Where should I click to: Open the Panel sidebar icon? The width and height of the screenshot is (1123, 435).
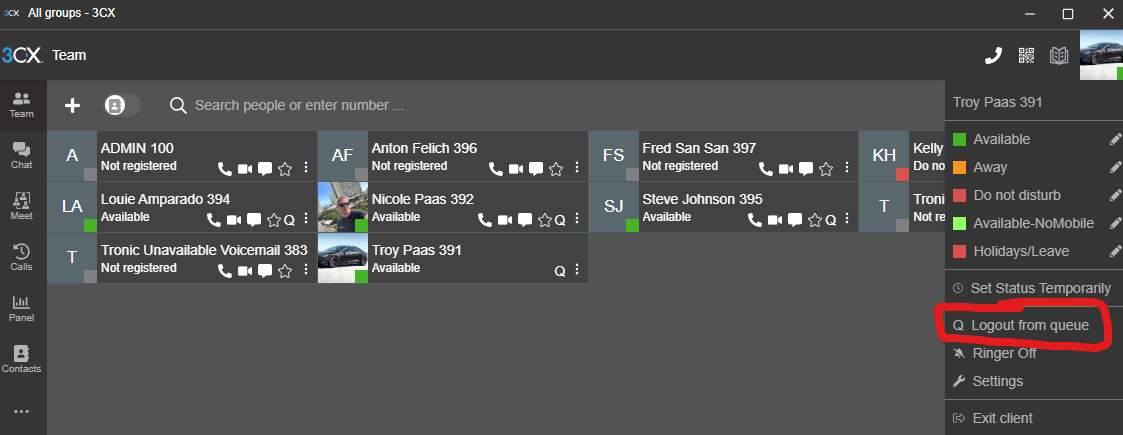[21, 308]
